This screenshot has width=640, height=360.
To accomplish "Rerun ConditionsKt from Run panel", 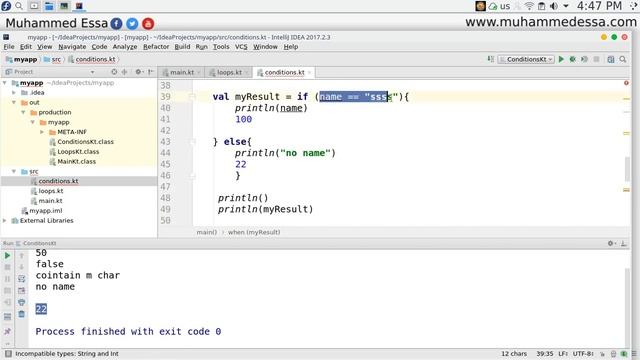I will click(x=7, y=256).
